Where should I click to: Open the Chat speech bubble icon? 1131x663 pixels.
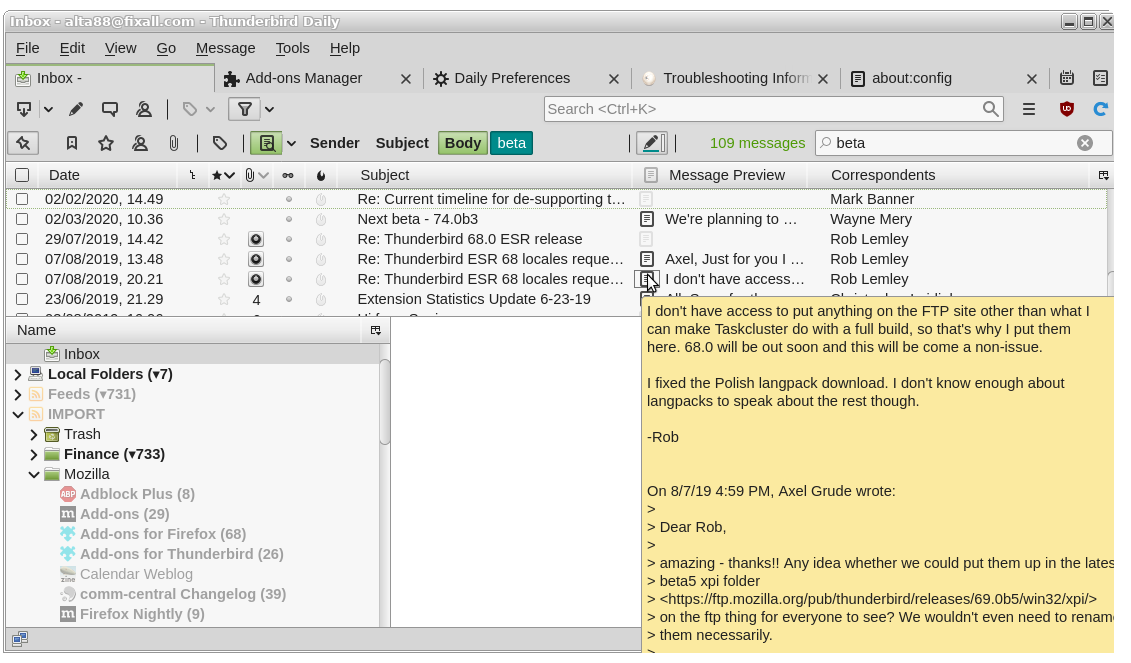tap(110, 110)
